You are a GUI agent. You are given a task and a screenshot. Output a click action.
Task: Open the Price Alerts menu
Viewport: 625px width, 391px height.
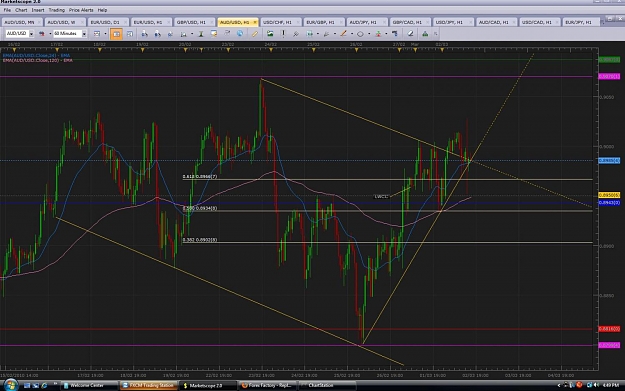81,10
